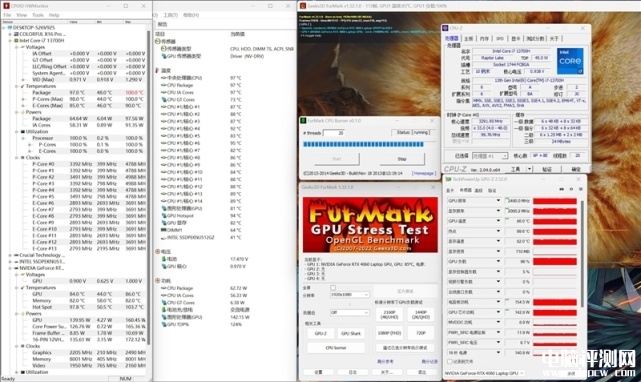Viewport: 641px width, 382px height.
Task: Click the CPU Burner blue progress bar
Action: point(363,144)
